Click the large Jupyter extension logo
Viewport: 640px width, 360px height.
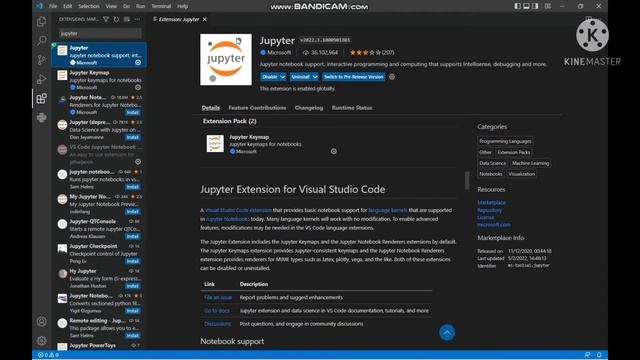point(226,60)
